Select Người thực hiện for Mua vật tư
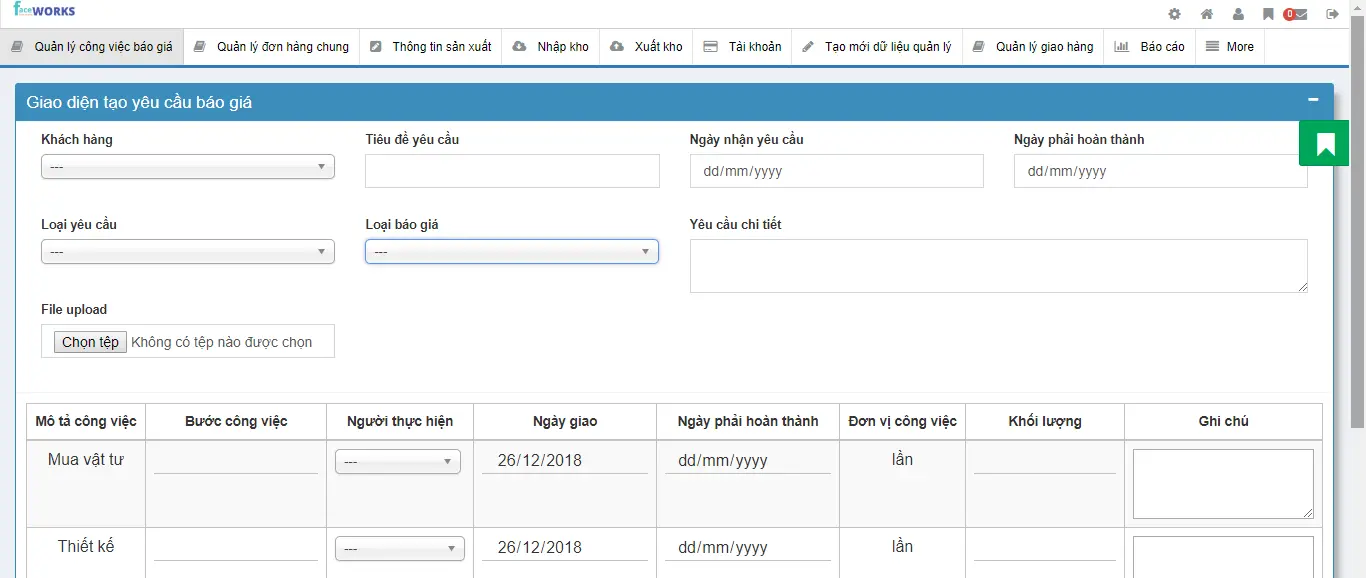Image resolution: width=1366 pixels, height=578 pixels. [x=398, y=462]
